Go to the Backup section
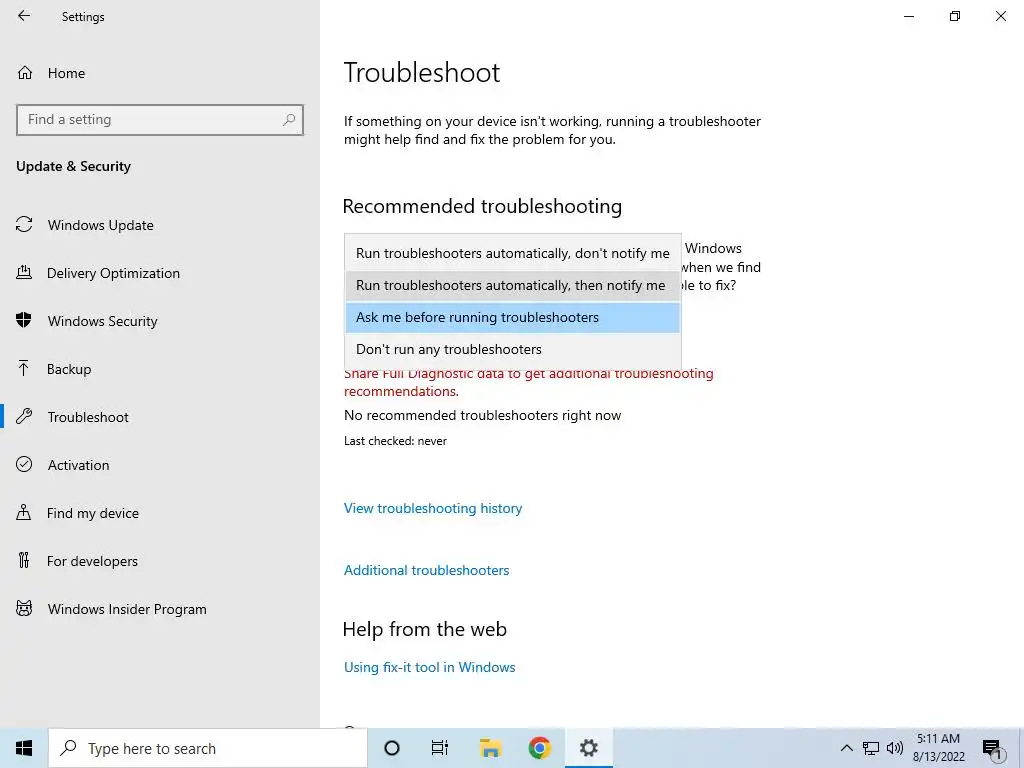This screenshot has width=1024, height=768. (x=69, y=369)
